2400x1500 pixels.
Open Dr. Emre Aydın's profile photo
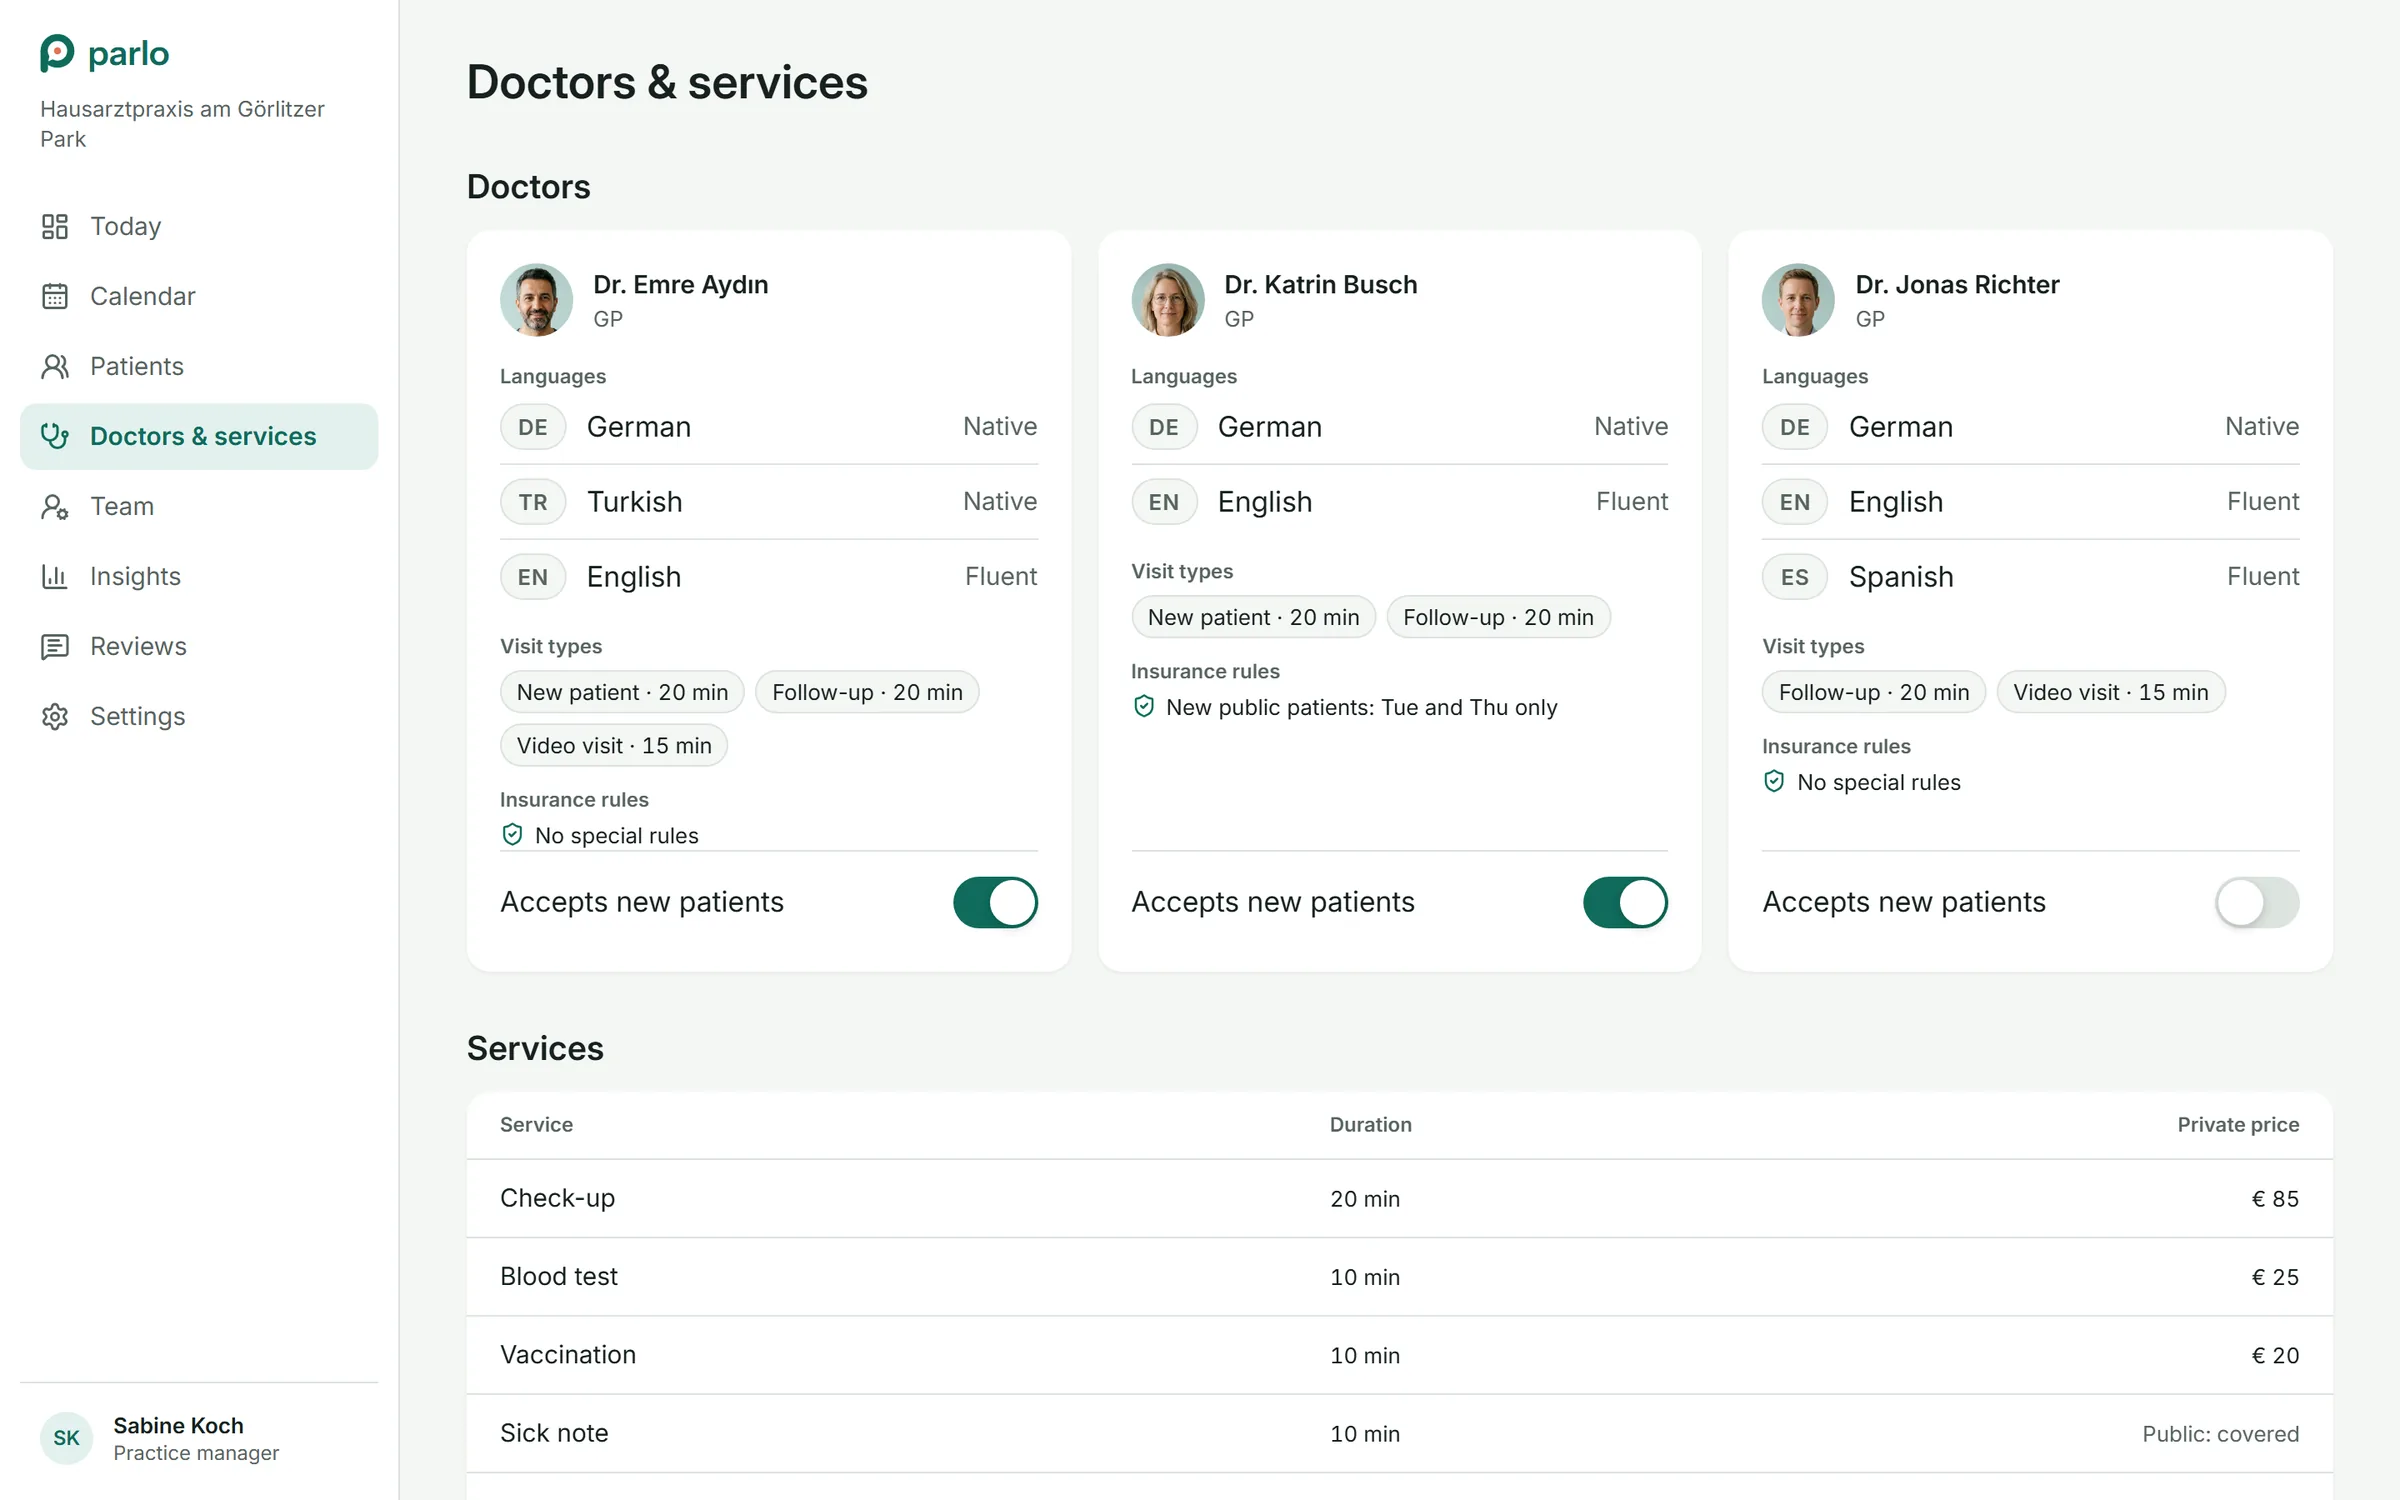536,300
